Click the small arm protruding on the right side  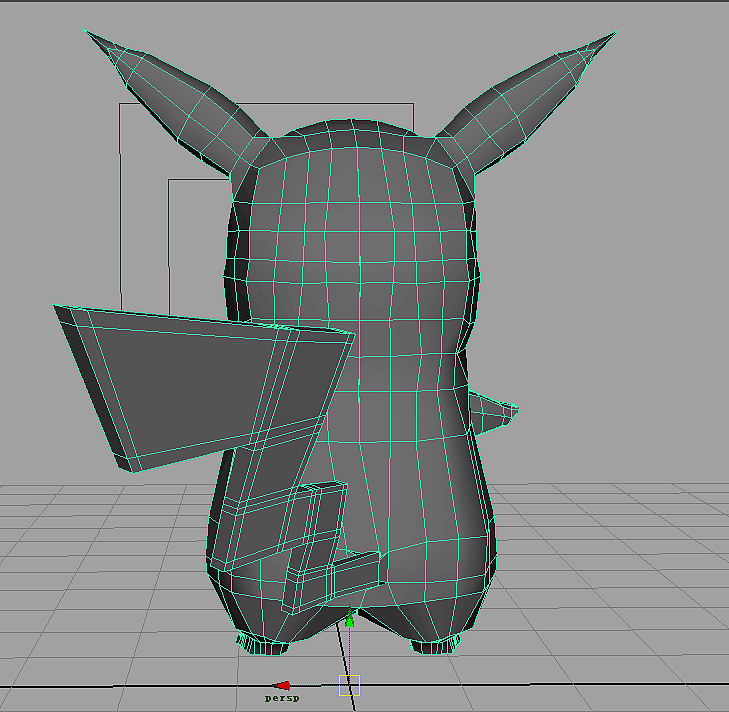point(493,413)
